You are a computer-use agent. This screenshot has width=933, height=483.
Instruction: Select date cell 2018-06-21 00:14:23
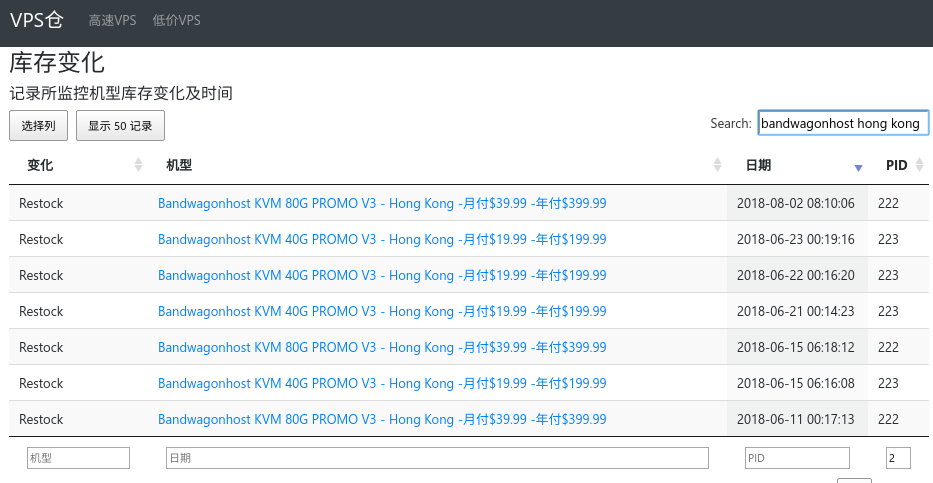pos(796,311)
